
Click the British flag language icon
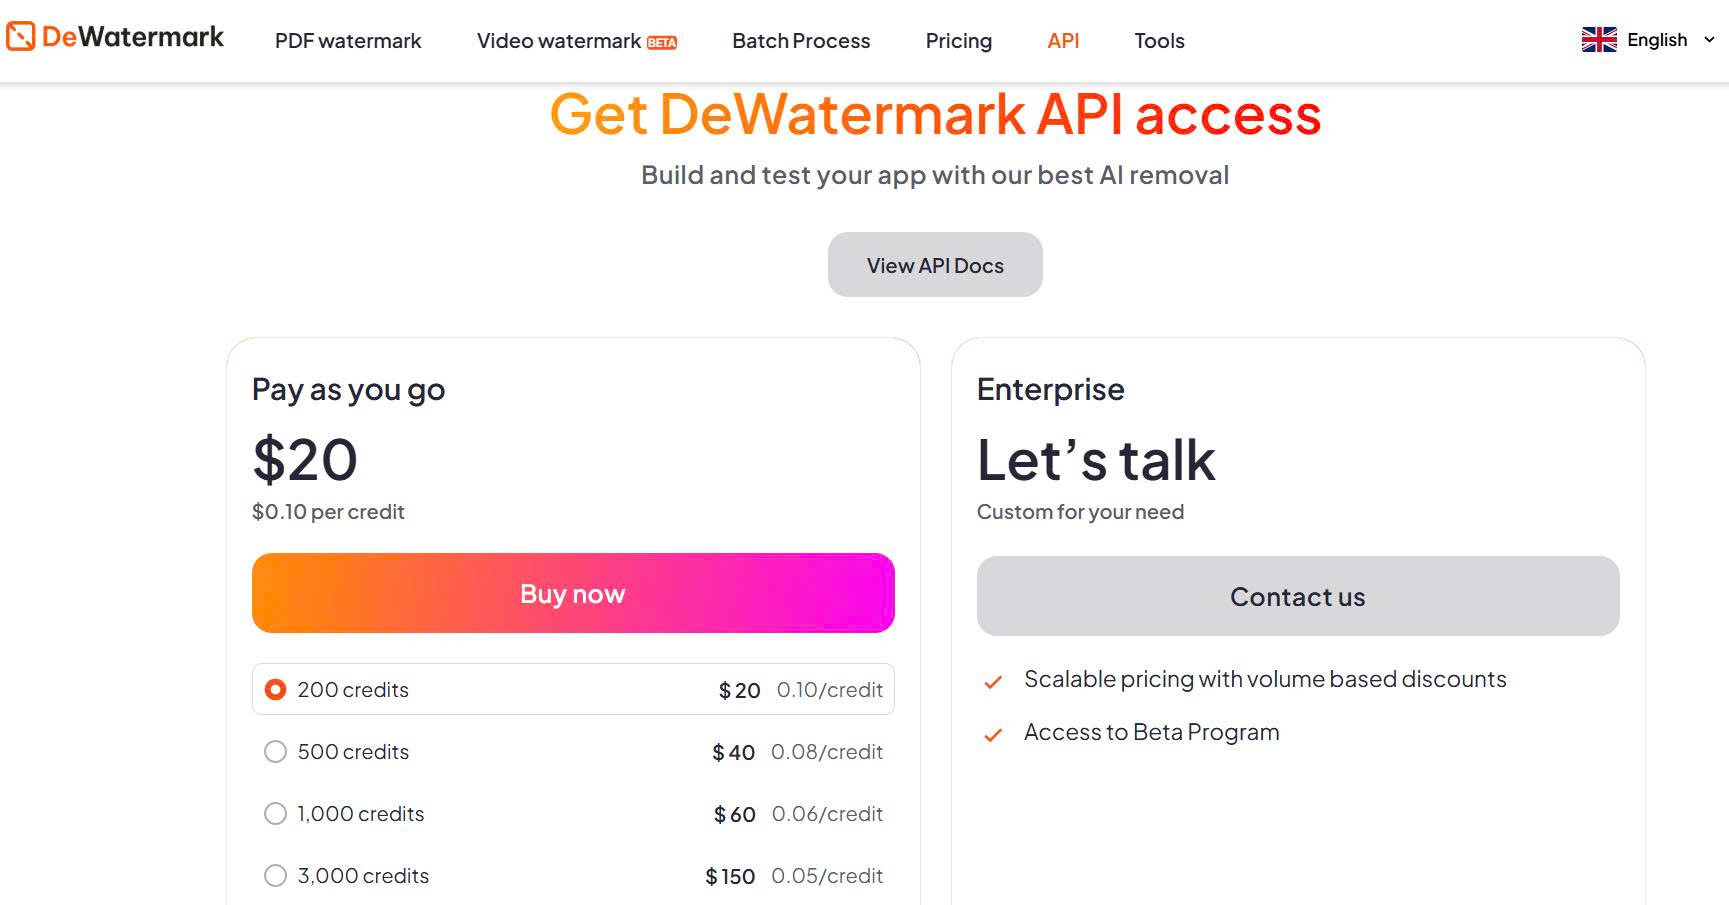[x=1598, y=39]
